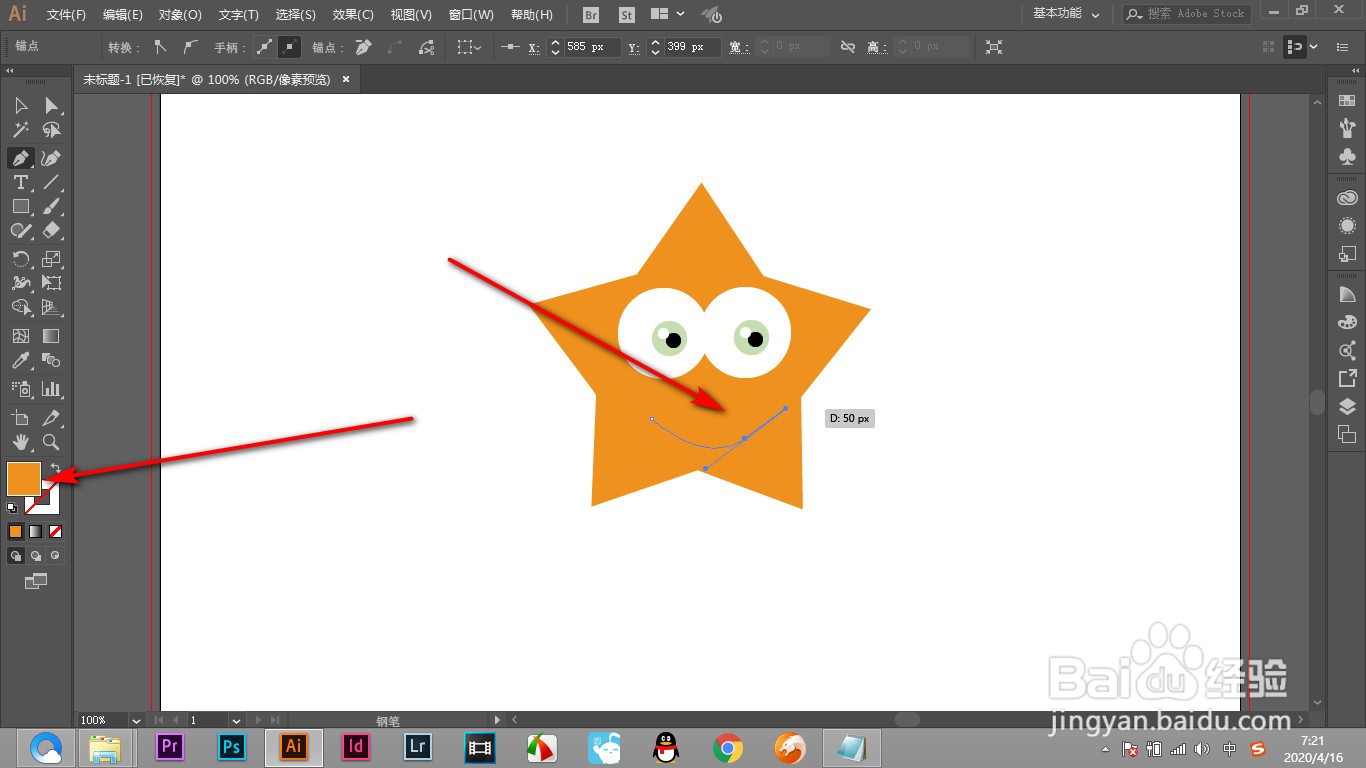Select the Magic Wand tool

click(20, 130)
